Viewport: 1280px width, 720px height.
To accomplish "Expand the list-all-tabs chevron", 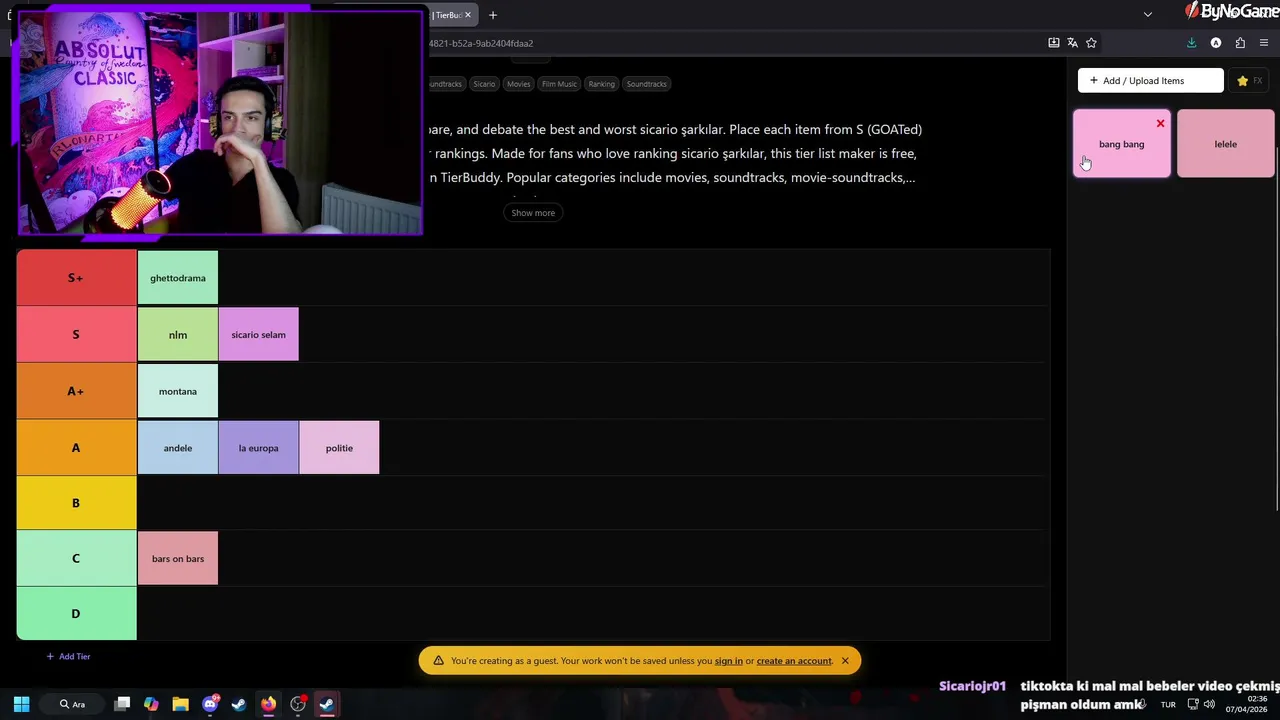I will pos(1148,14).
